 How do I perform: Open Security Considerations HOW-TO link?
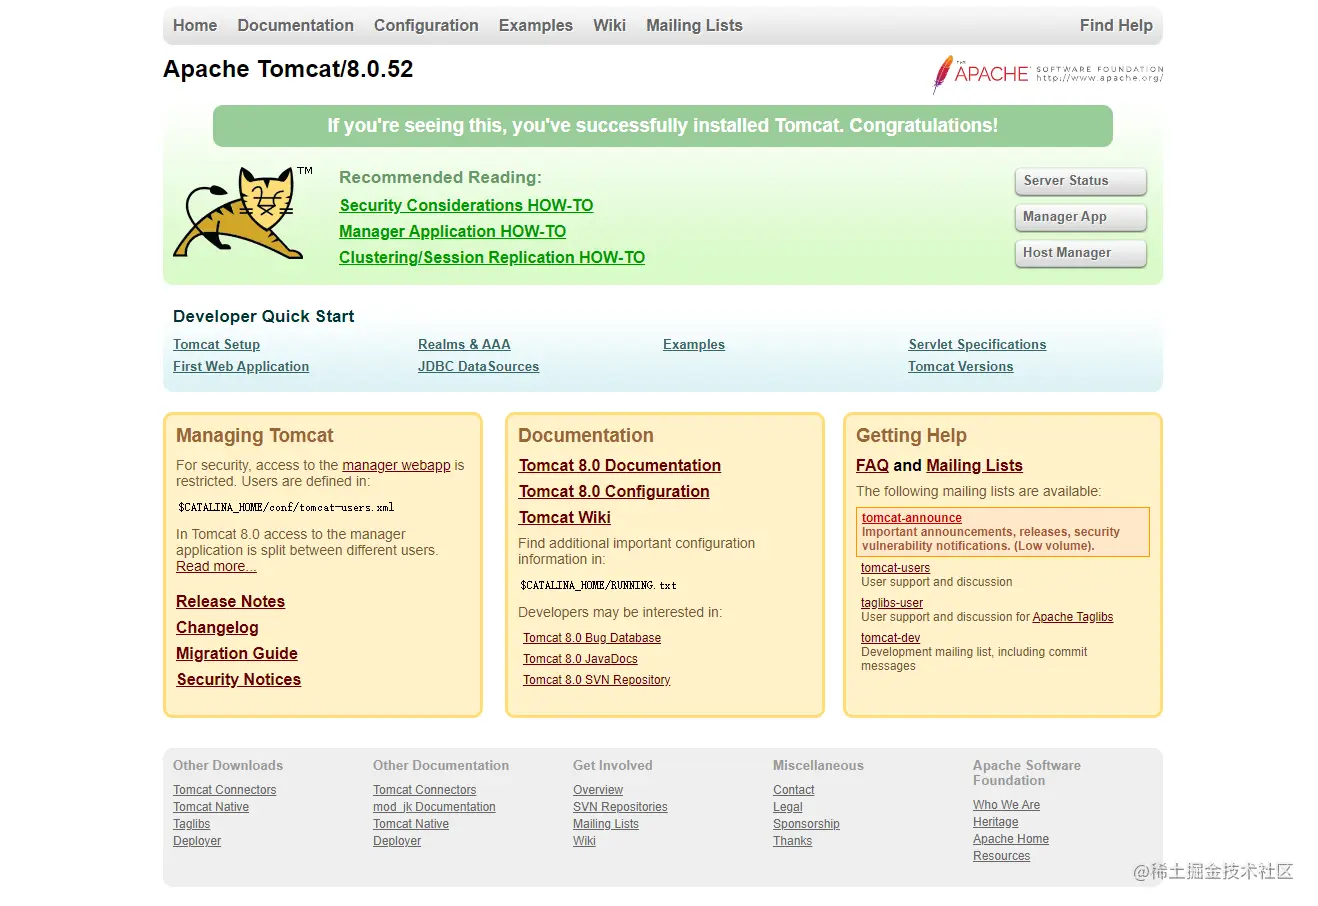[x=466, y=205]
